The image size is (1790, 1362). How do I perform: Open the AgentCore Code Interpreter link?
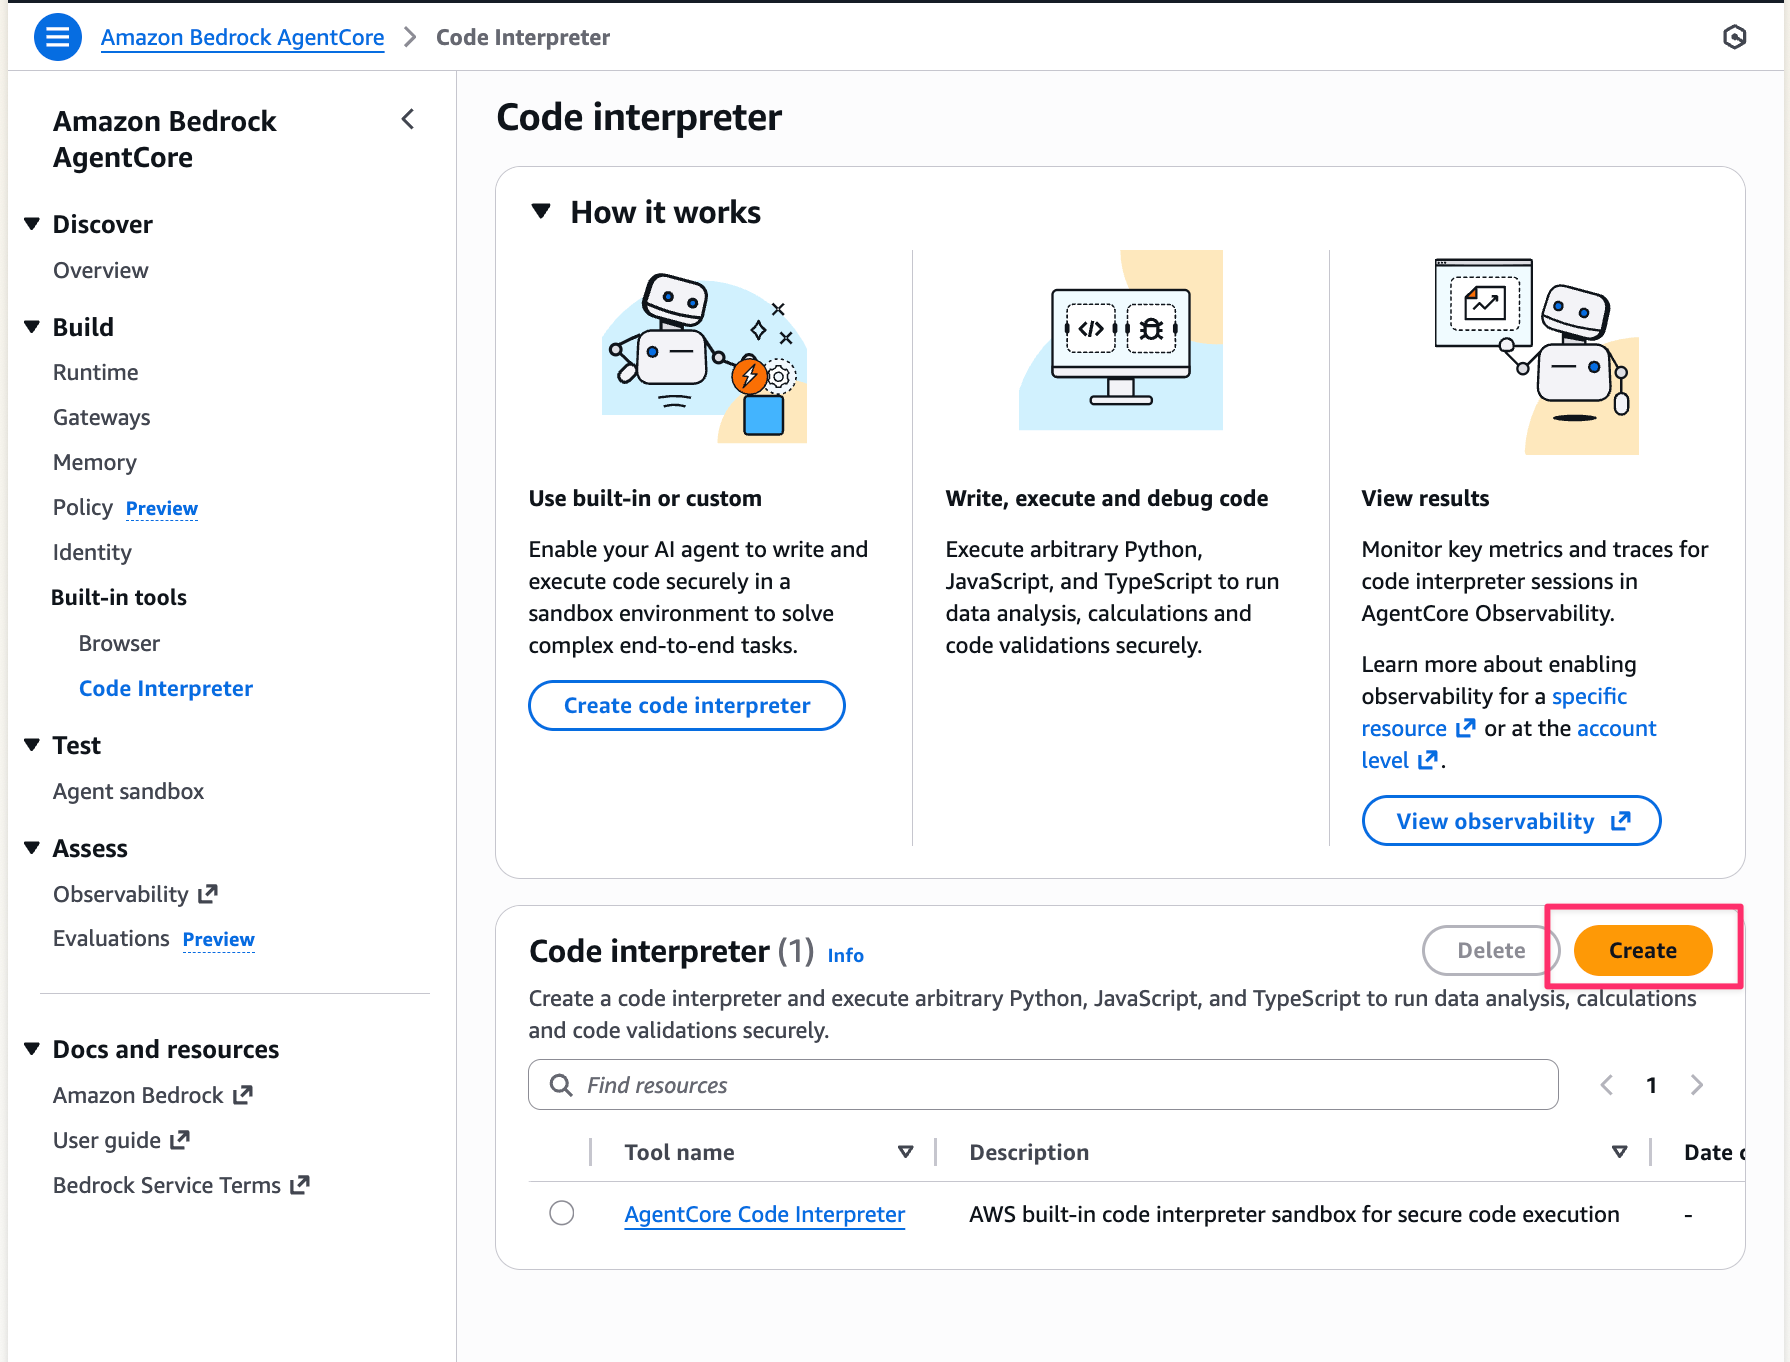click(x=764, y=1214)
